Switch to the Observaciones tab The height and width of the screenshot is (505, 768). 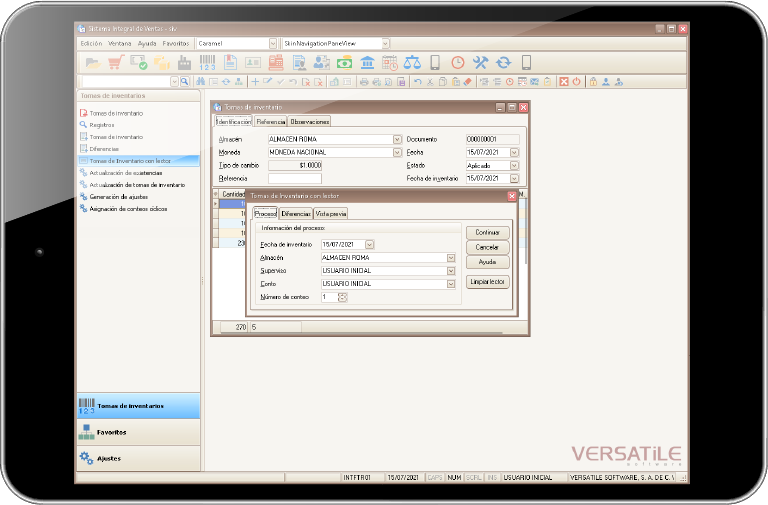point(309,121)
